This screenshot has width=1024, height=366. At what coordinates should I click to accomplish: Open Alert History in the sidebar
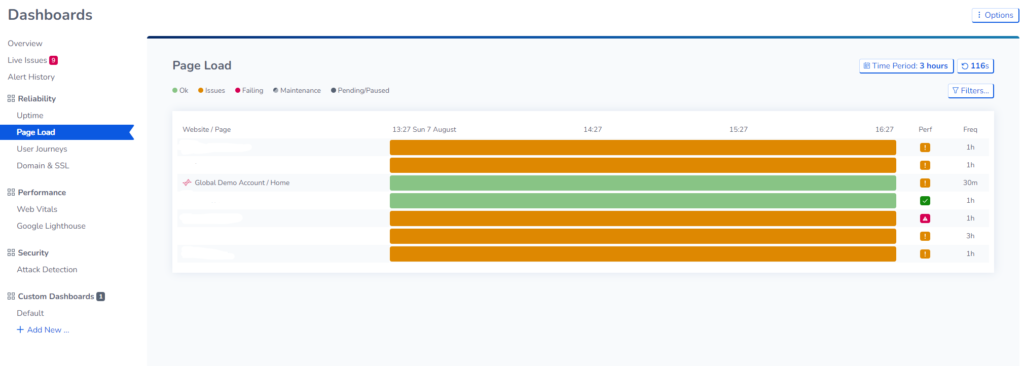[31, 77]
